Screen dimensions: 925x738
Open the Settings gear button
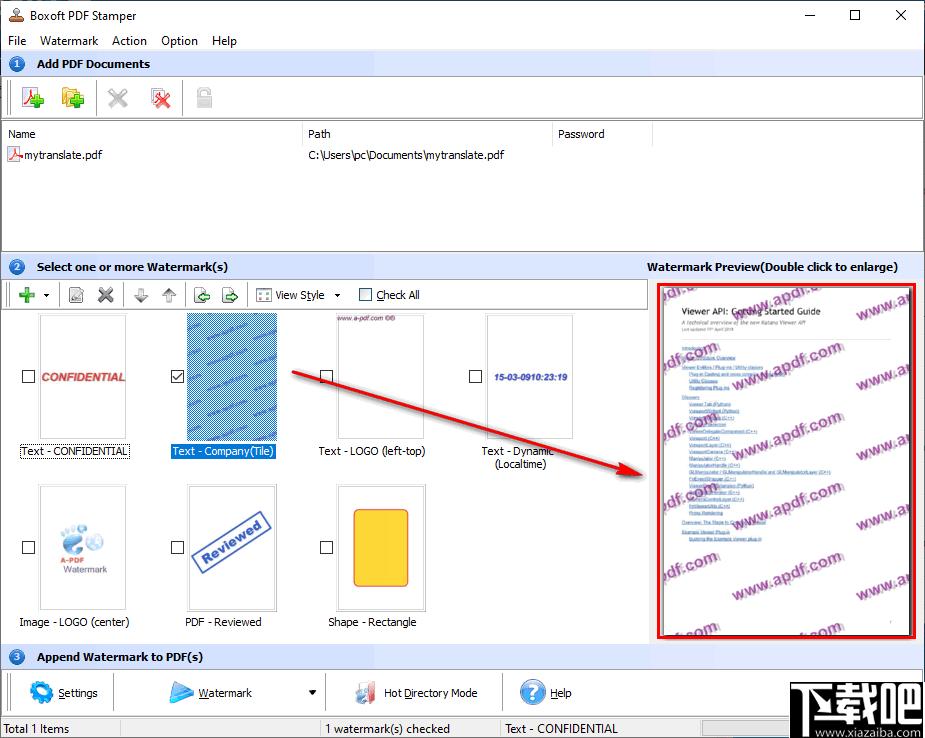tap(64, 693)
